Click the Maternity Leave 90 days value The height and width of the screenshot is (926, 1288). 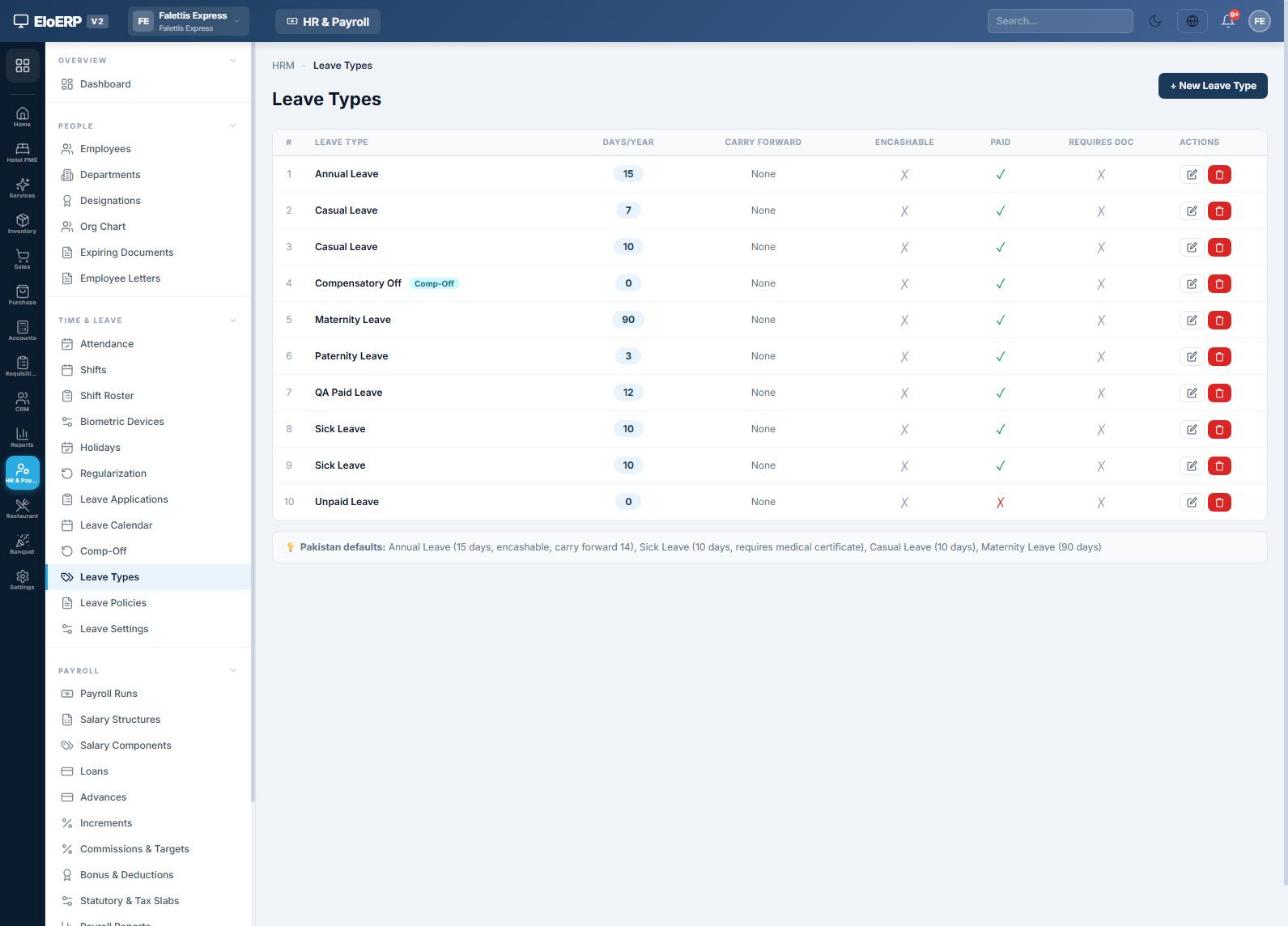tap(628, 320)
